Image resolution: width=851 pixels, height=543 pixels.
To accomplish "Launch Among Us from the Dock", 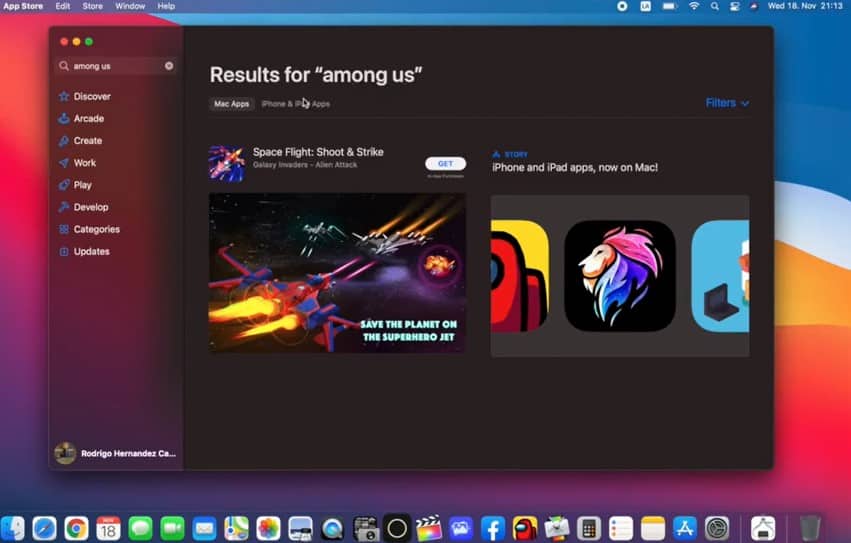I will pyautogui.click(x=525, y=528).
